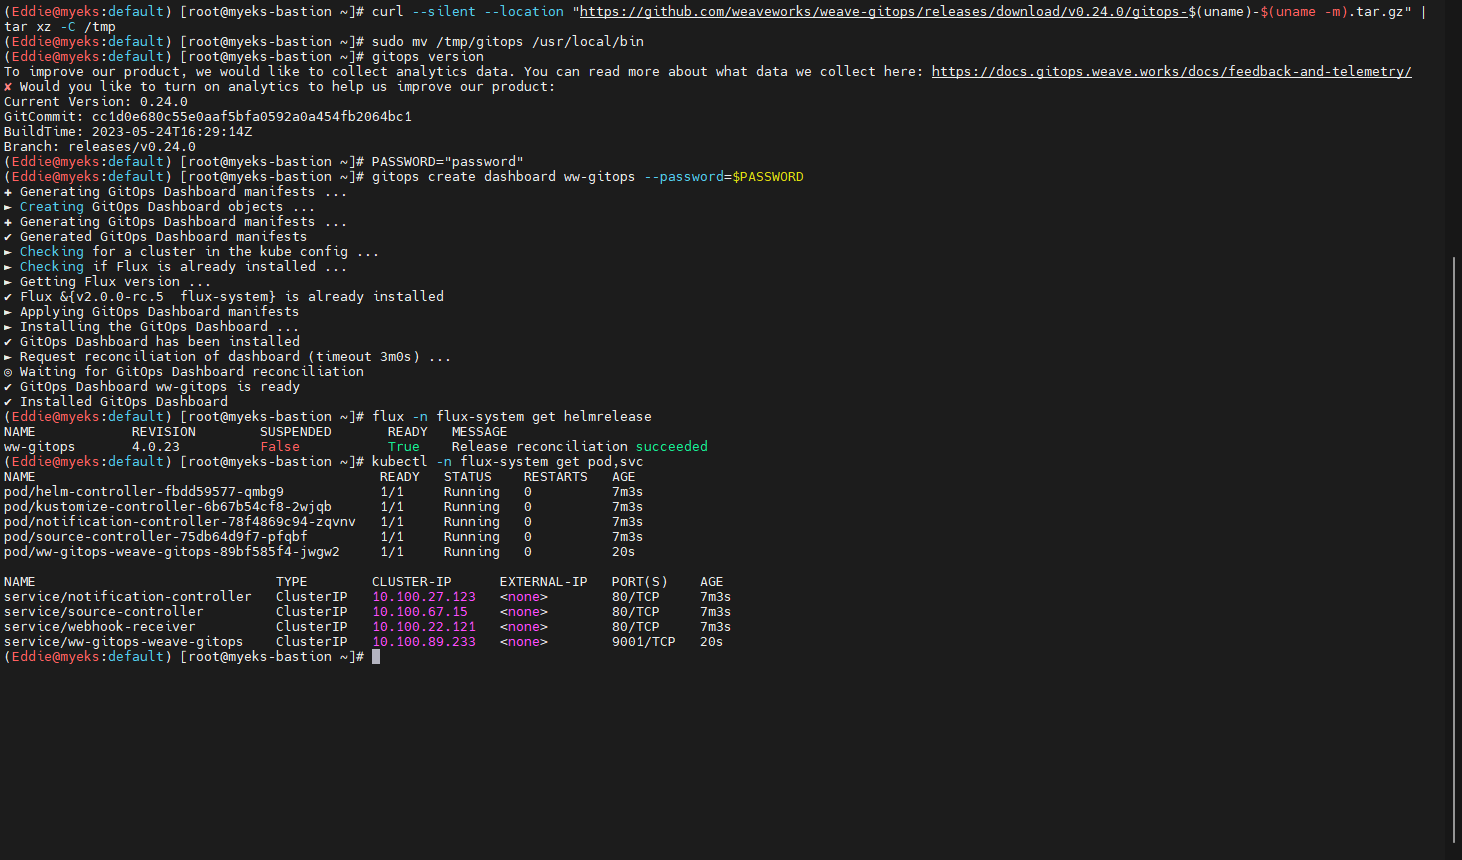Click 'Checking if Flux is already installed' line
1462x860 pixels.
[176, 267]
